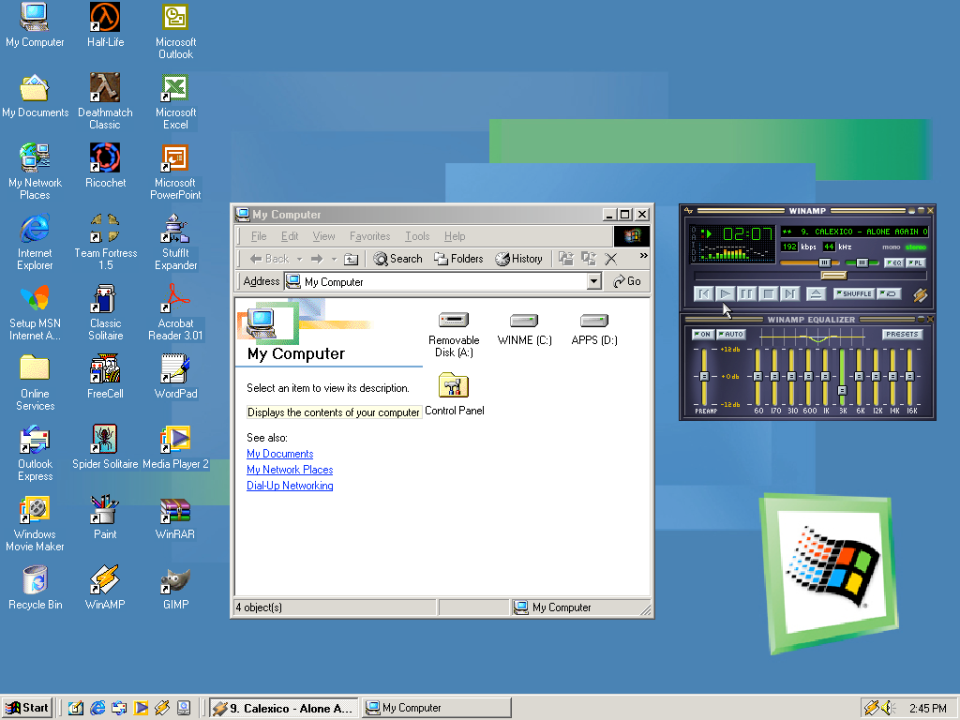Toggle the EQ button in Winamp

point(896,263)
